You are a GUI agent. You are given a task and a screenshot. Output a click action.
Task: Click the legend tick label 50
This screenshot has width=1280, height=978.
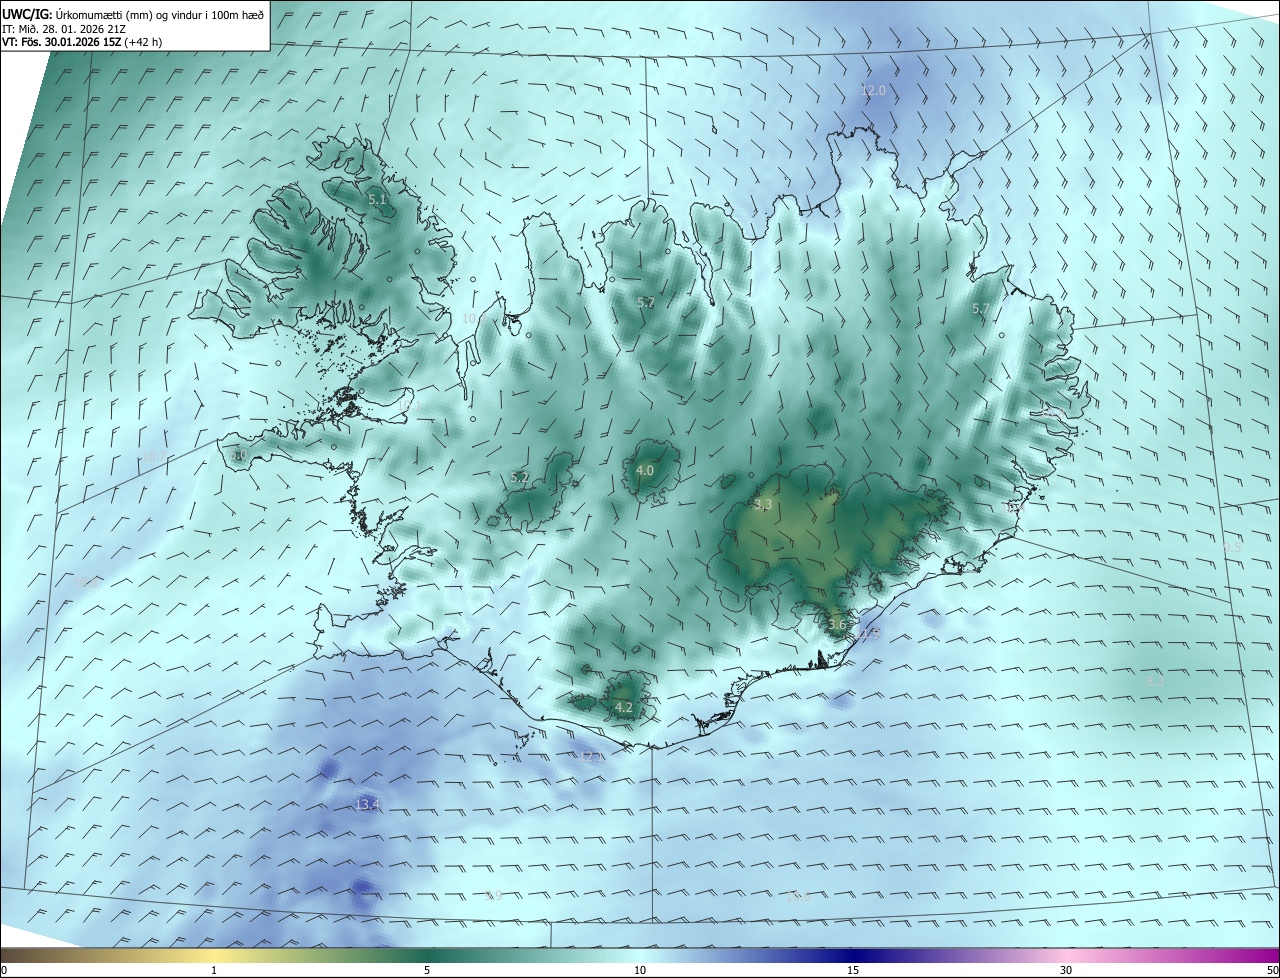pyautogui.click(x=1272, y=970)
